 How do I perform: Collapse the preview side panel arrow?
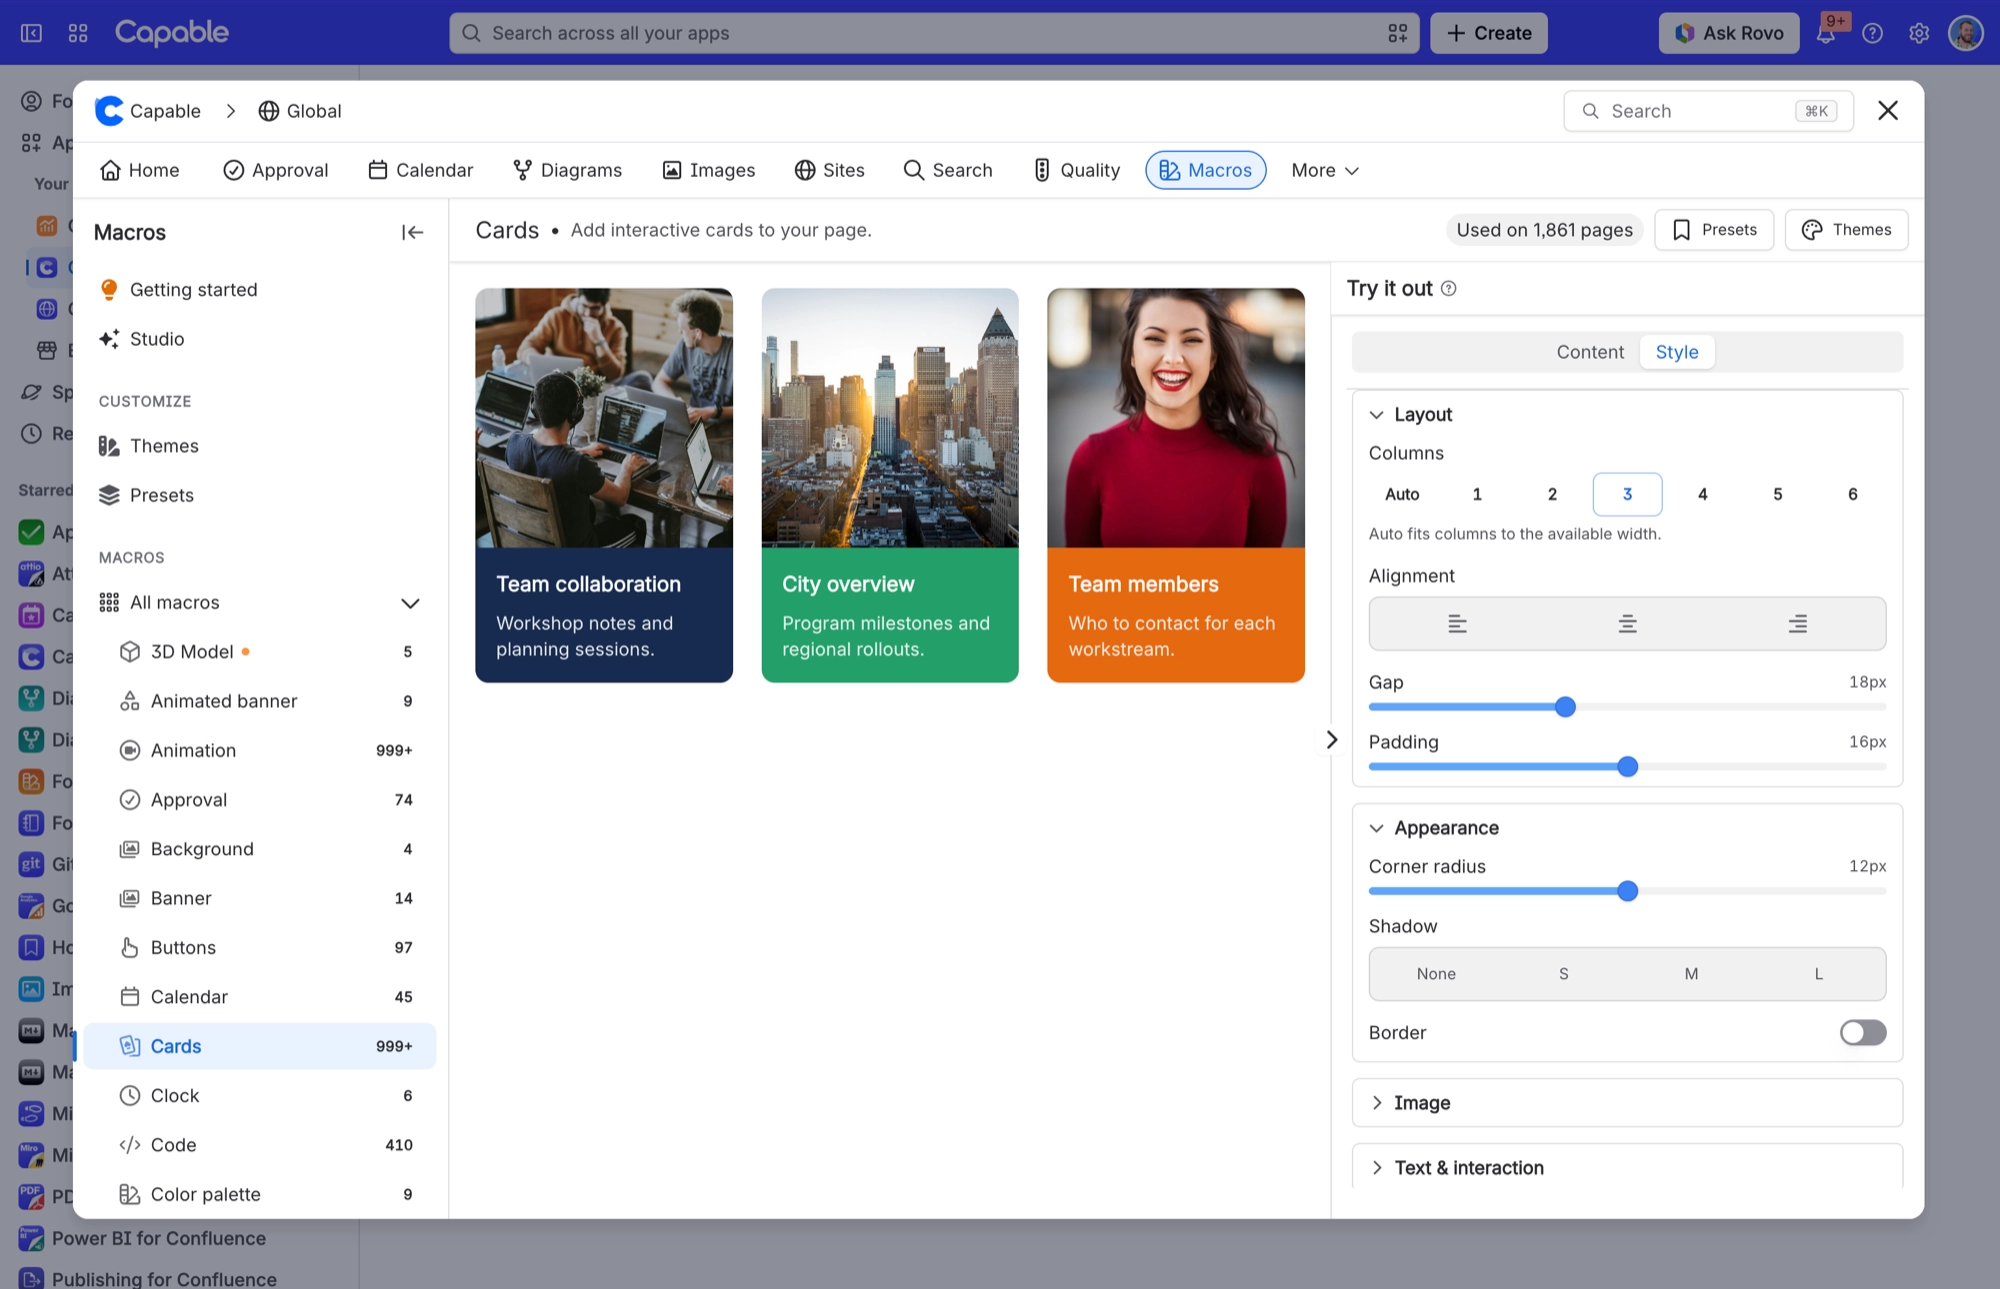[1332, 740]
